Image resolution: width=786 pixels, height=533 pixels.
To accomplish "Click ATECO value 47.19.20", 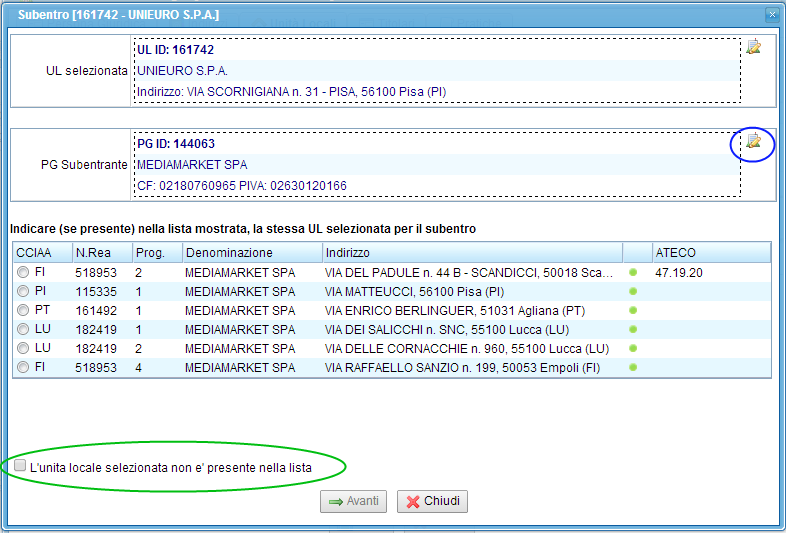I will point(679,273).
